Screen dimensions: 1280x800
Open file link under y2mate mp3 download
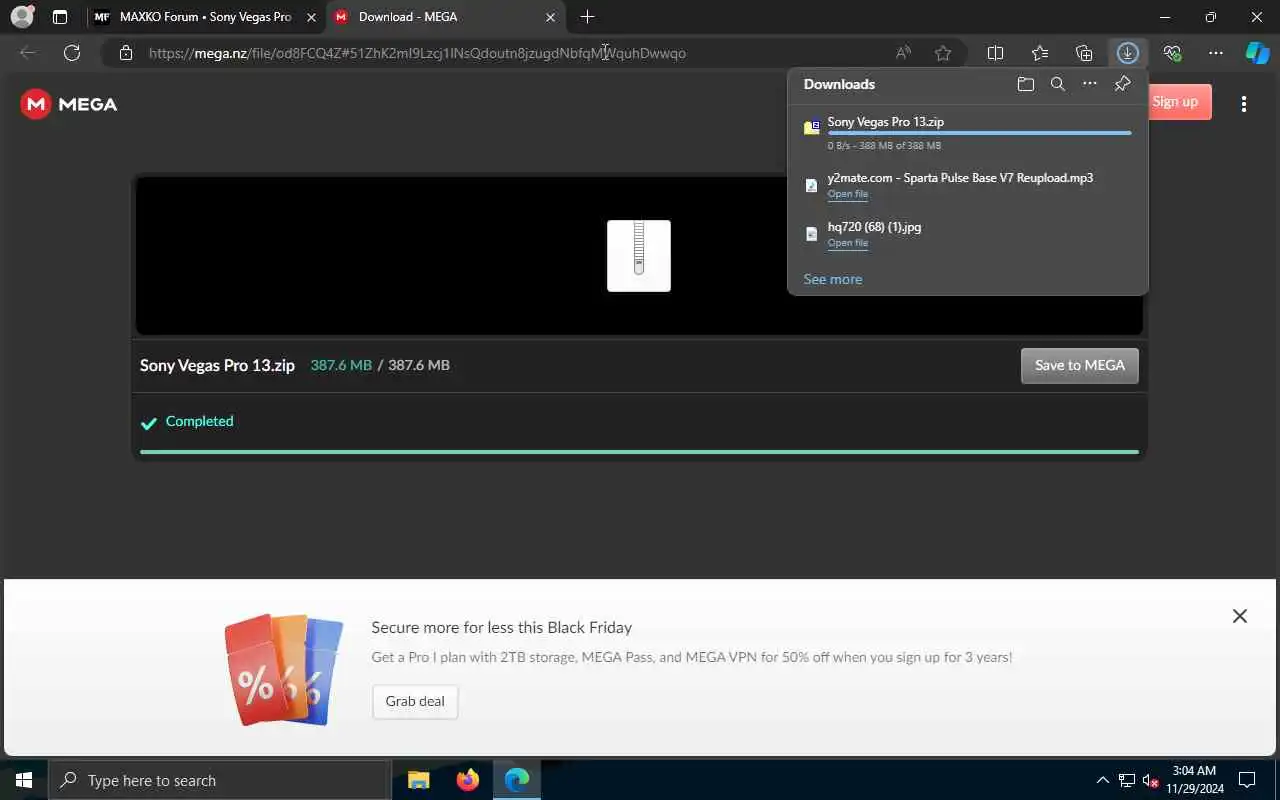tap(847, 194)
